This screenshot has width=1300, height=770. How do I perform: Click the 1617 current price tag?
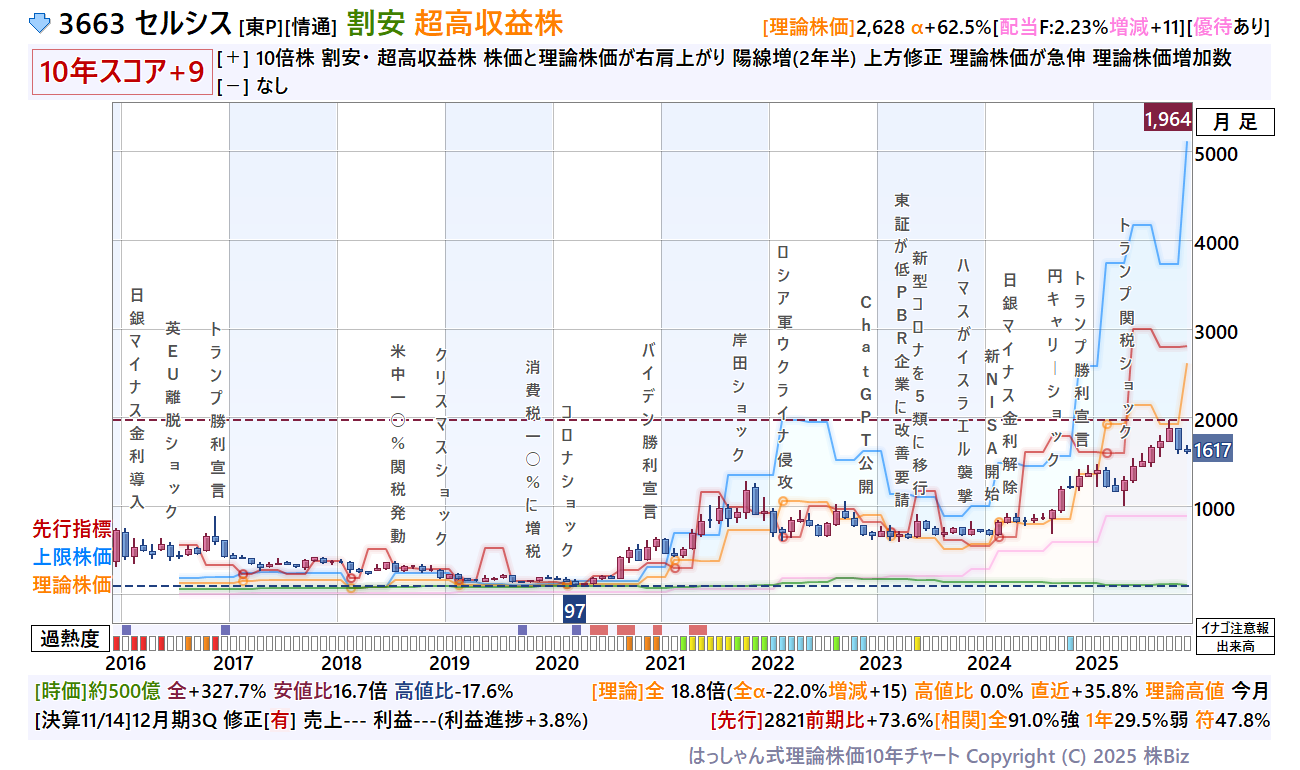[x=1211, y=451]
